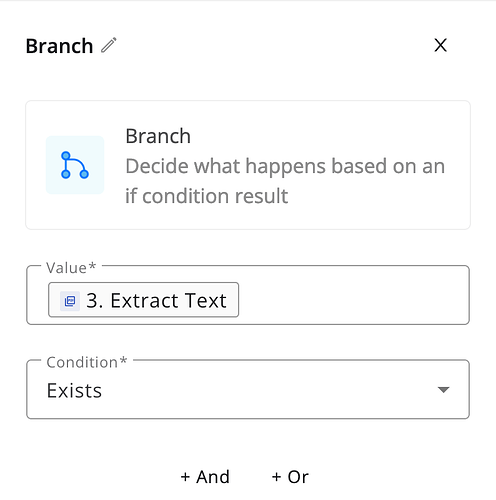This screenshot has width=496, height=500.
Task: Click the blue branch node icon
Action: coord(75,165)
